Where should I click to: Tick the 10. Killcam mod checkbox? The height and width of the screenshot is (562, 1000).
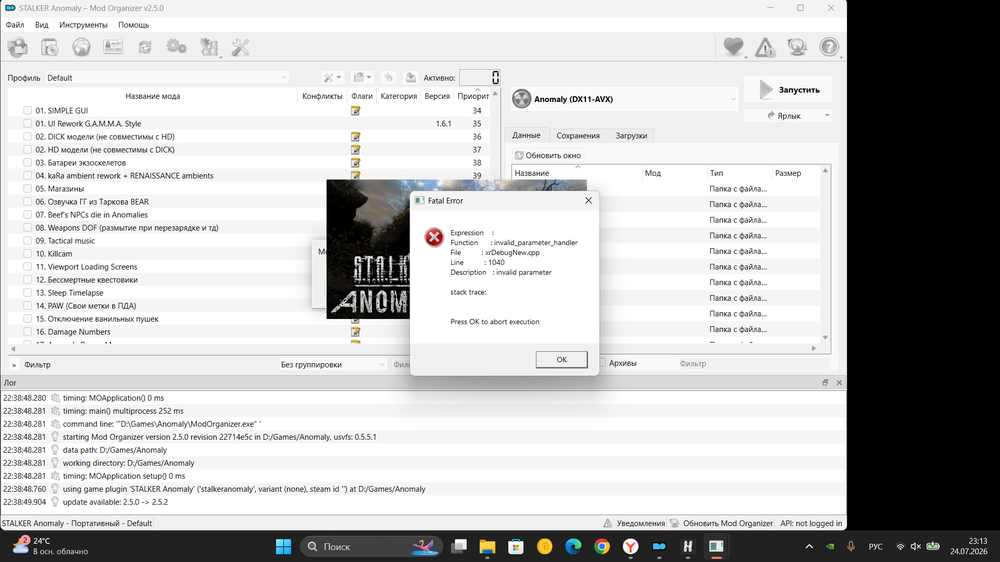click(27, 253)
